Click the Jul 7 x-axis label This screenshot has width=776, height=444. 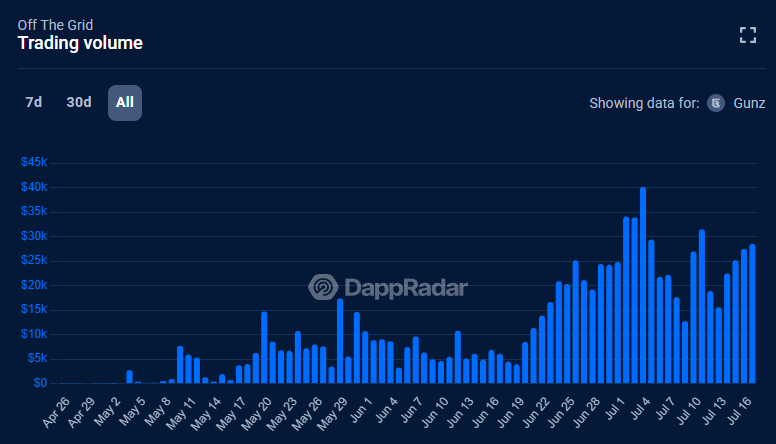coord(666,409)
